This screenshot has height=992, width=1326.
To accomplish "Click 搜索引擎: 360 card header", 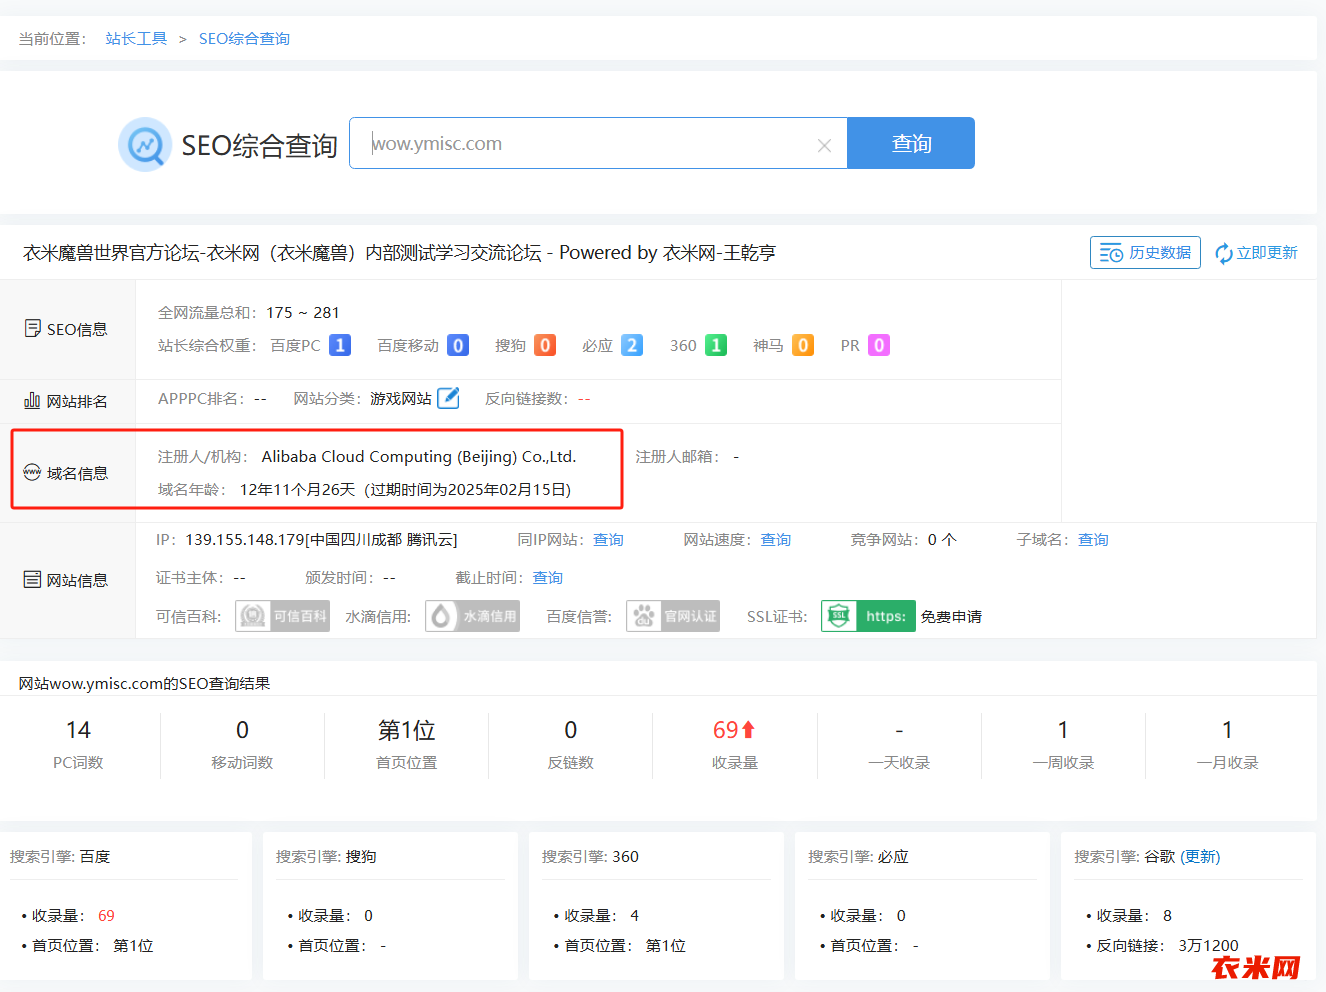I will (x=590, y=857).
